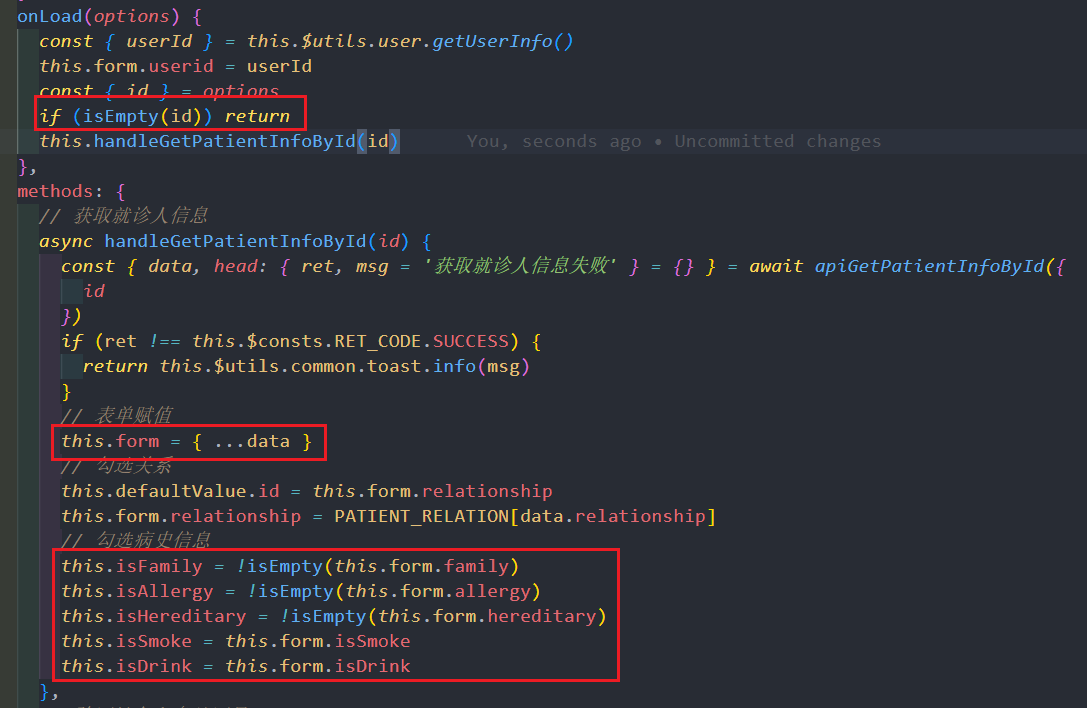Click handleGetPatientInfoById call in onLoad
1087x708 pixels.
pos(225,141)
